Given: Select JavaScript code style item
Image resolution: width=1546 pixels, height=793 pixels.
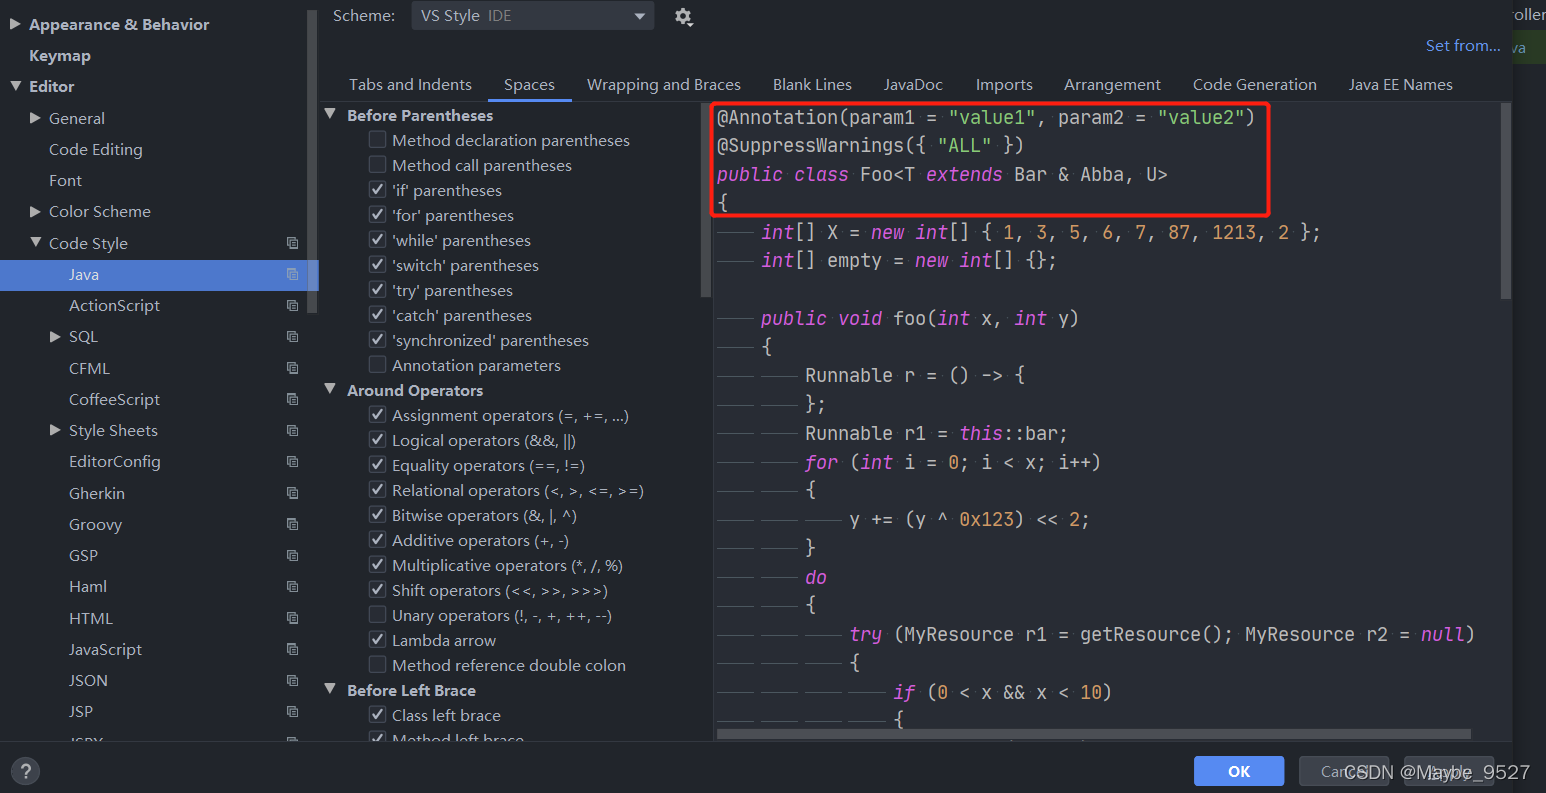Looking at the screenshot, I should click(x=105, y=649).
